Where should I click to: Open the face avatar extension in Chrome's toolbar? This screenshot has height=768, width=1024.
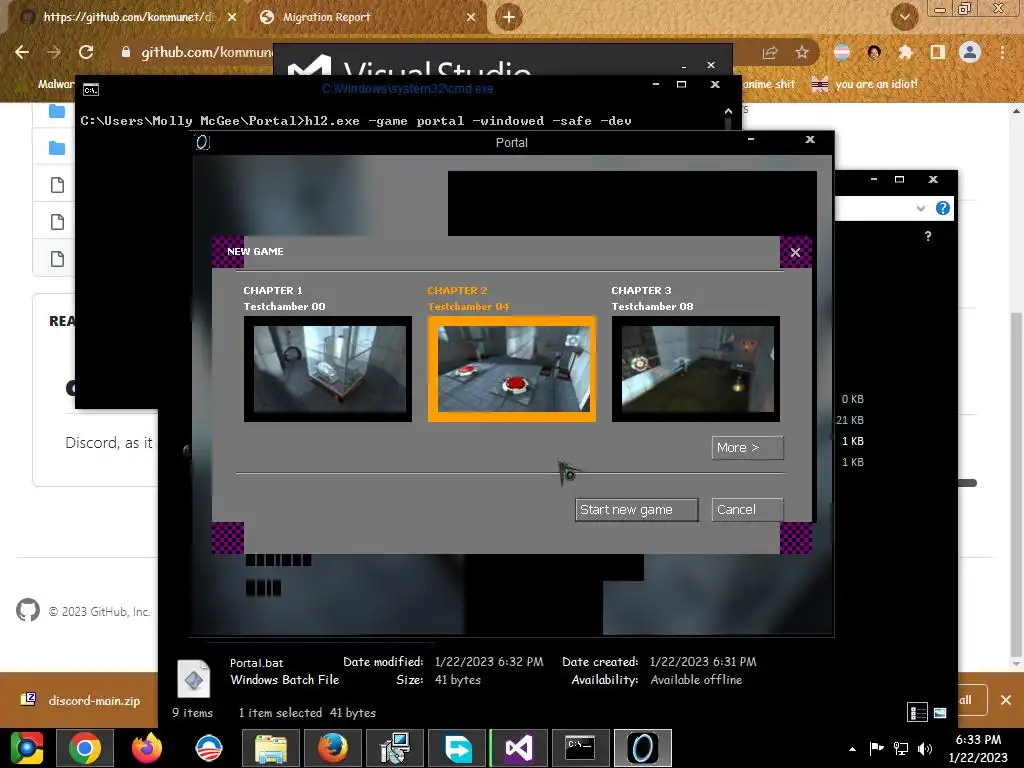[x=874, y=52]
